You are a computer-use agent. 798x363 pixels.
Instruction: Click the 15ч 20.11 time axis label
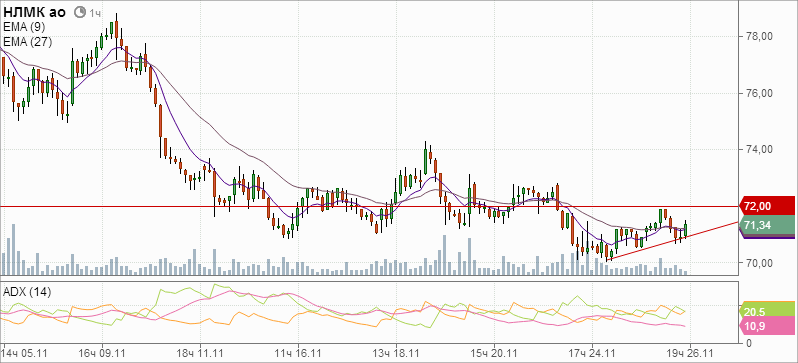tap(494, 352)
